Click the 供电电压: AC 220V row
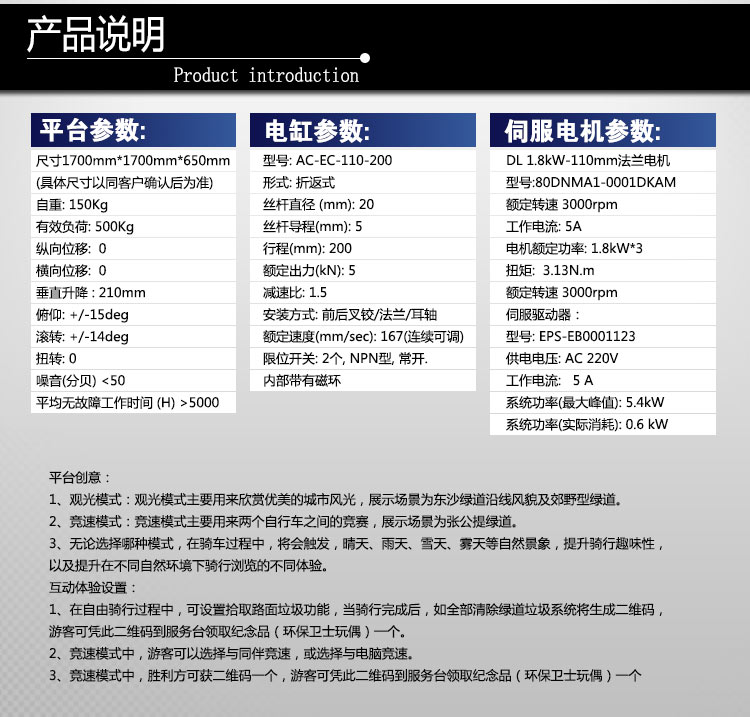750x717 pixels. 562,358
